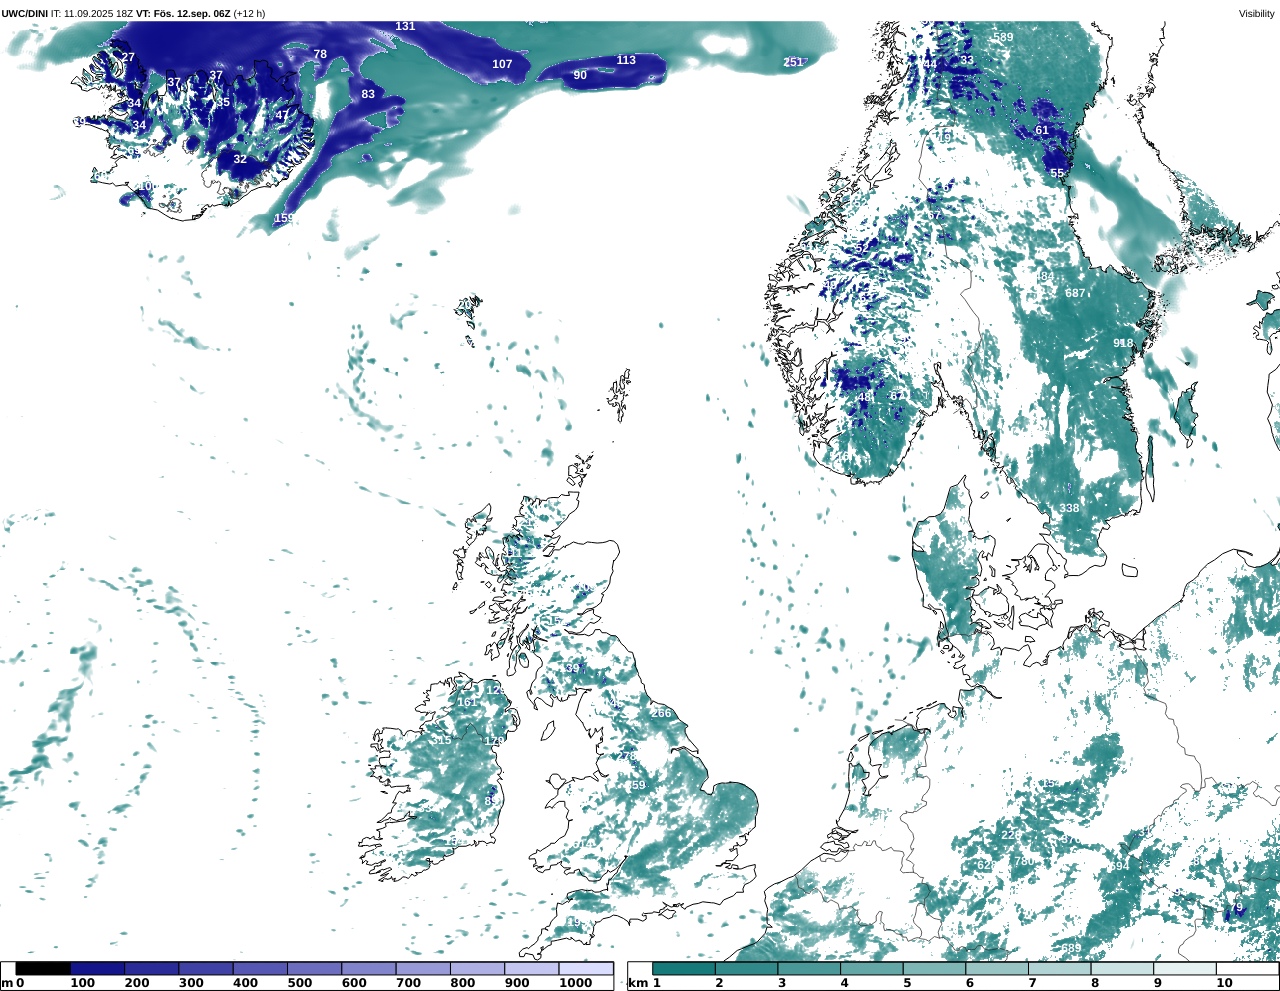Screen dimensions: 1280x991
Task: Click the 4–5 km legend swatch
Action: [872, 968]
